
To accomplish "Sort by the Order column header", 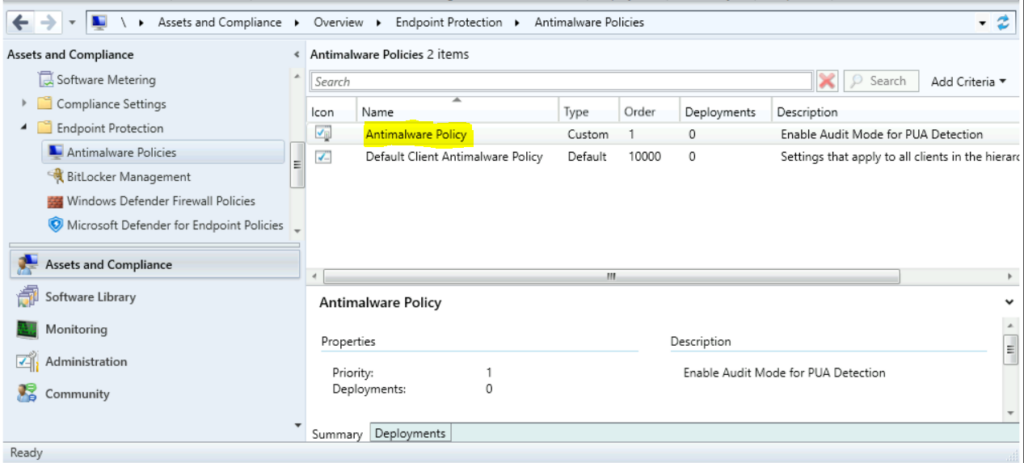I will [x=648, y=112].
